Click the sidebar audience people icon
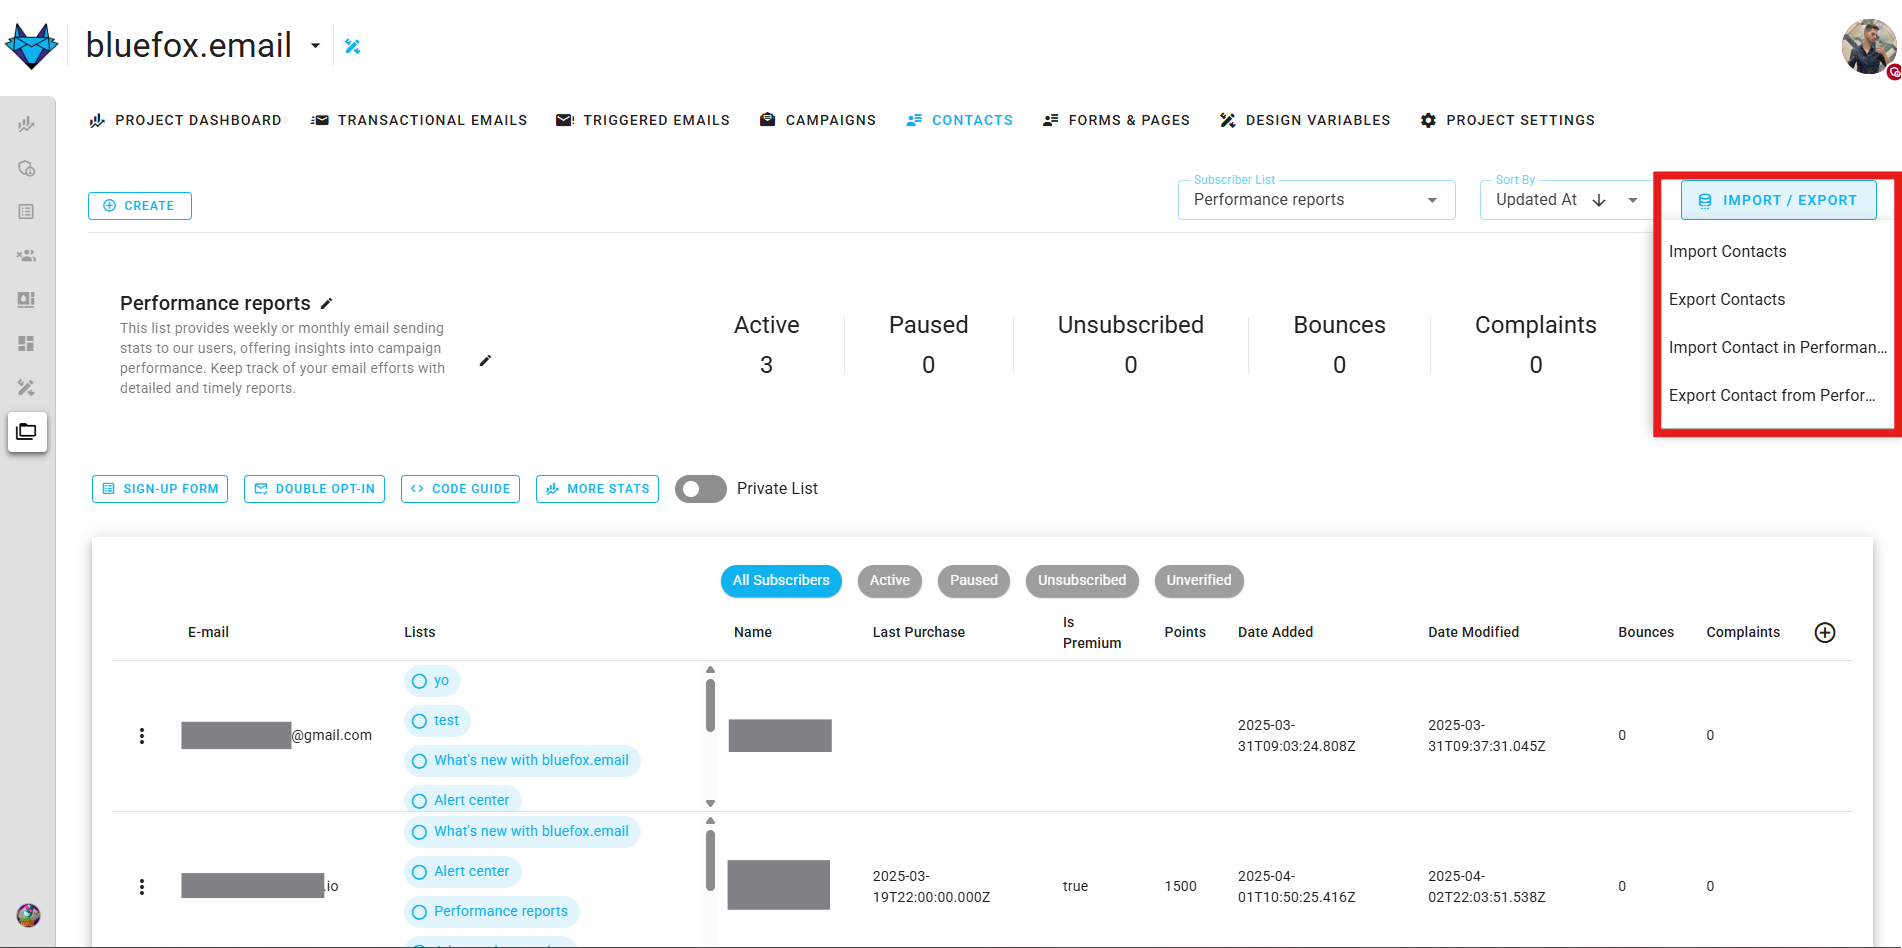The image size is (1902, 948). [27, 256]
